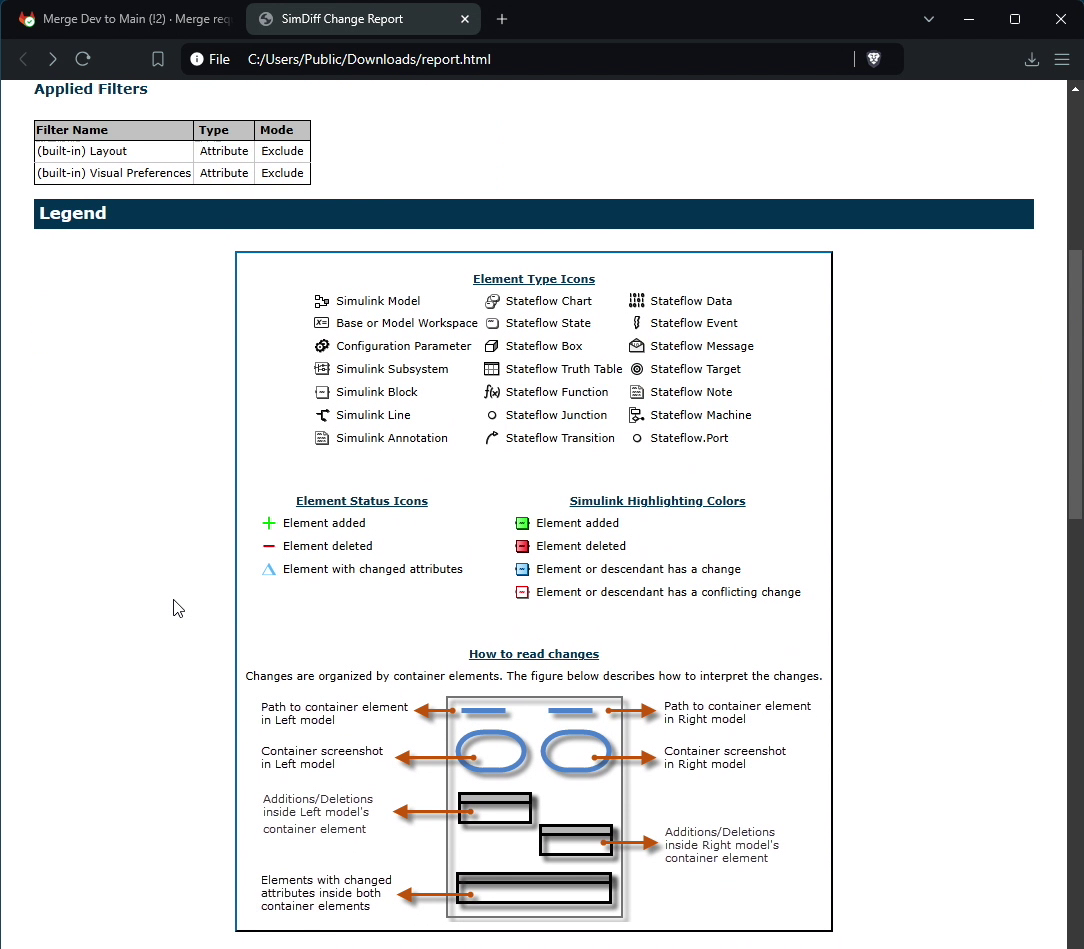This screenshot has width=1084, height=949.
Task: Click the Applied Filters heading
Action: click(91, 89)
